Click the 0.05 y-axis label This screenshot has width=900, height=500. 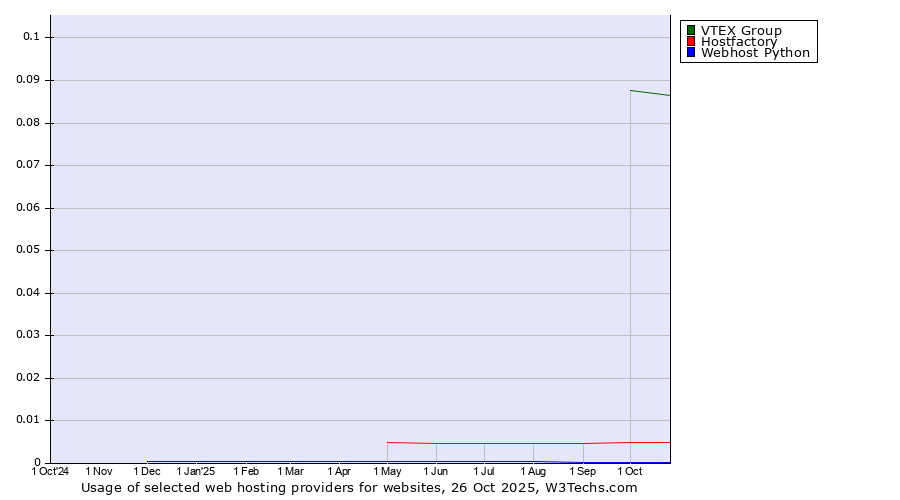point(27,250)
